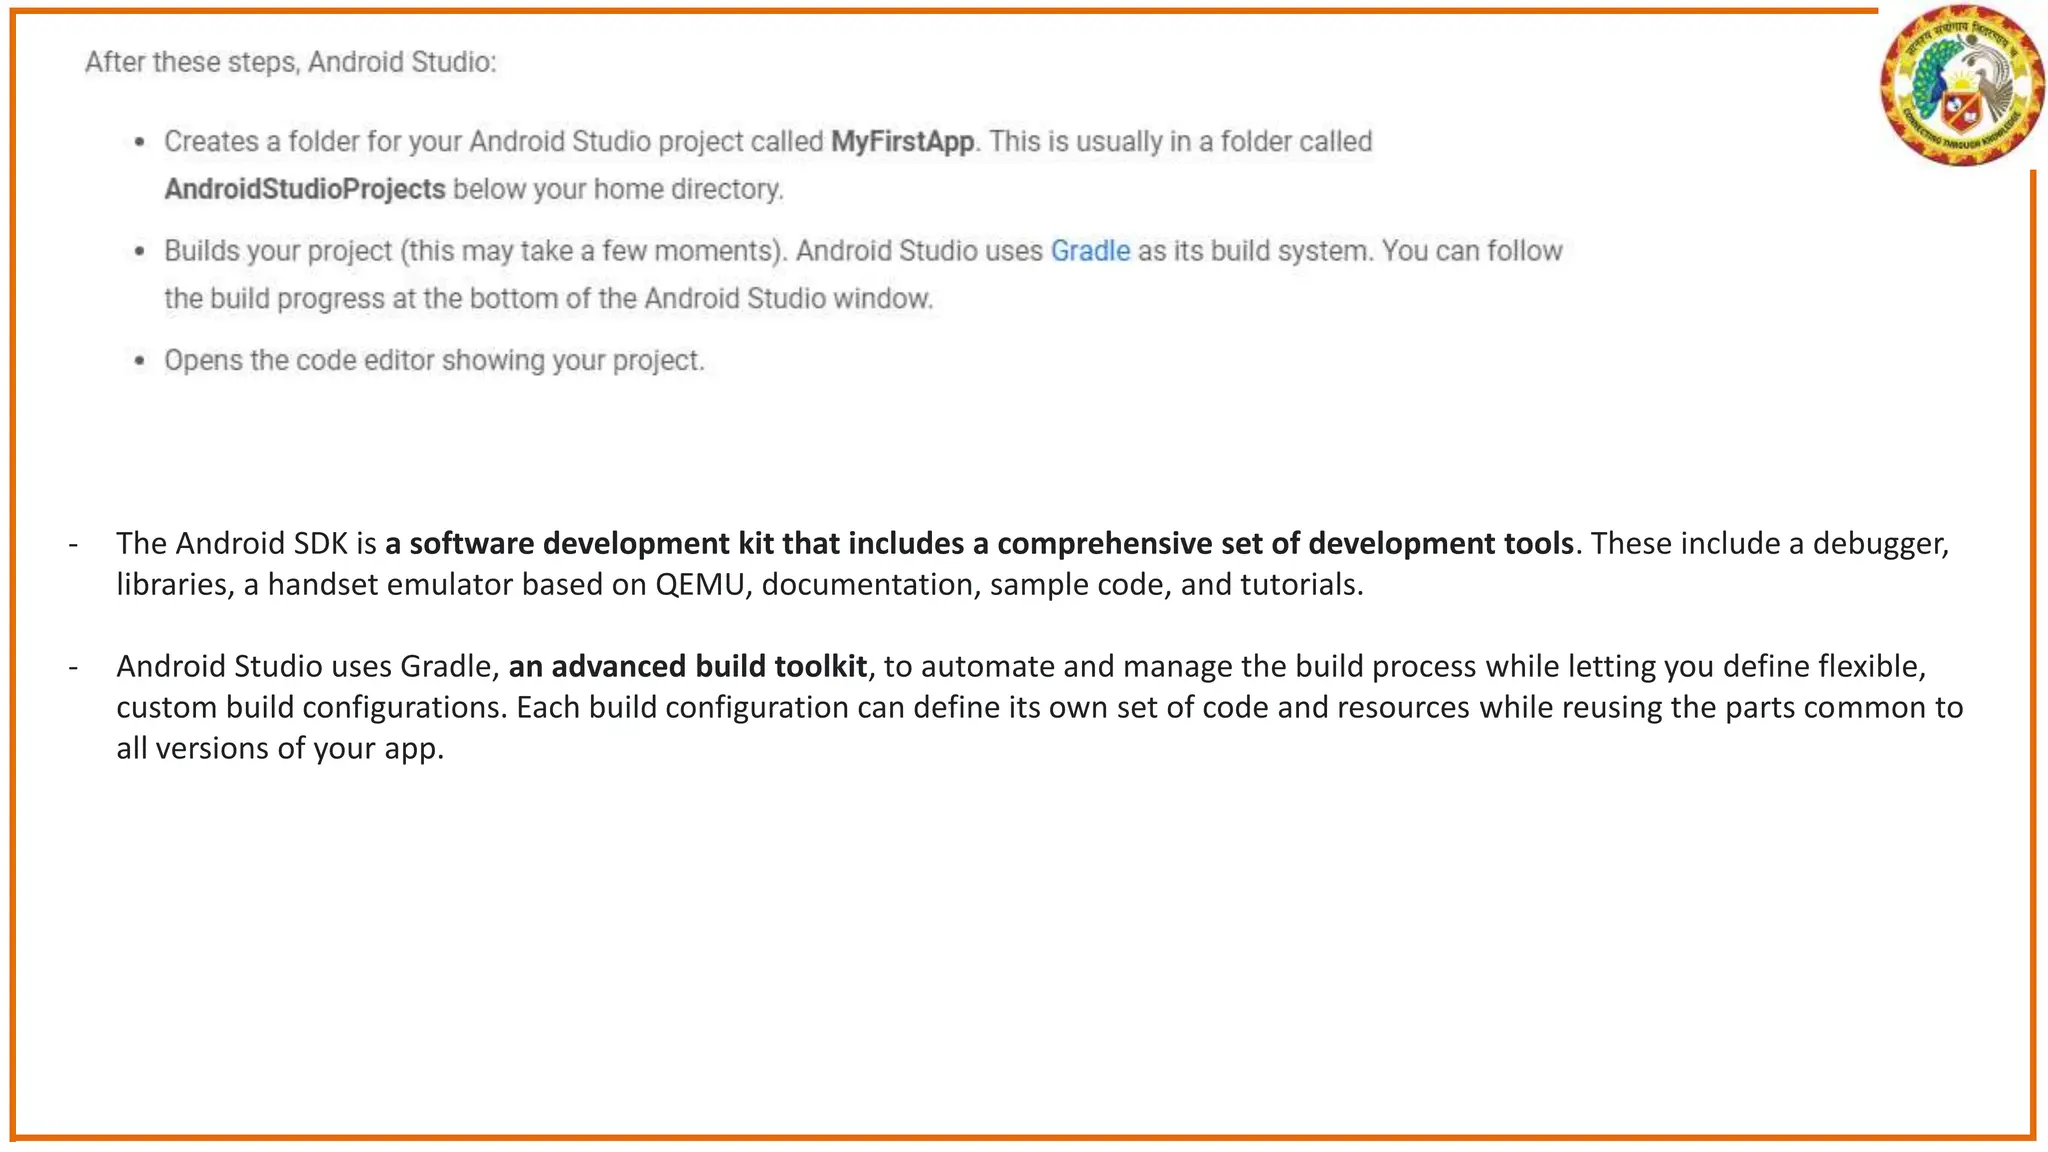
Task: Click the text 'all versions of your app.'
Action: coord(280,748)
